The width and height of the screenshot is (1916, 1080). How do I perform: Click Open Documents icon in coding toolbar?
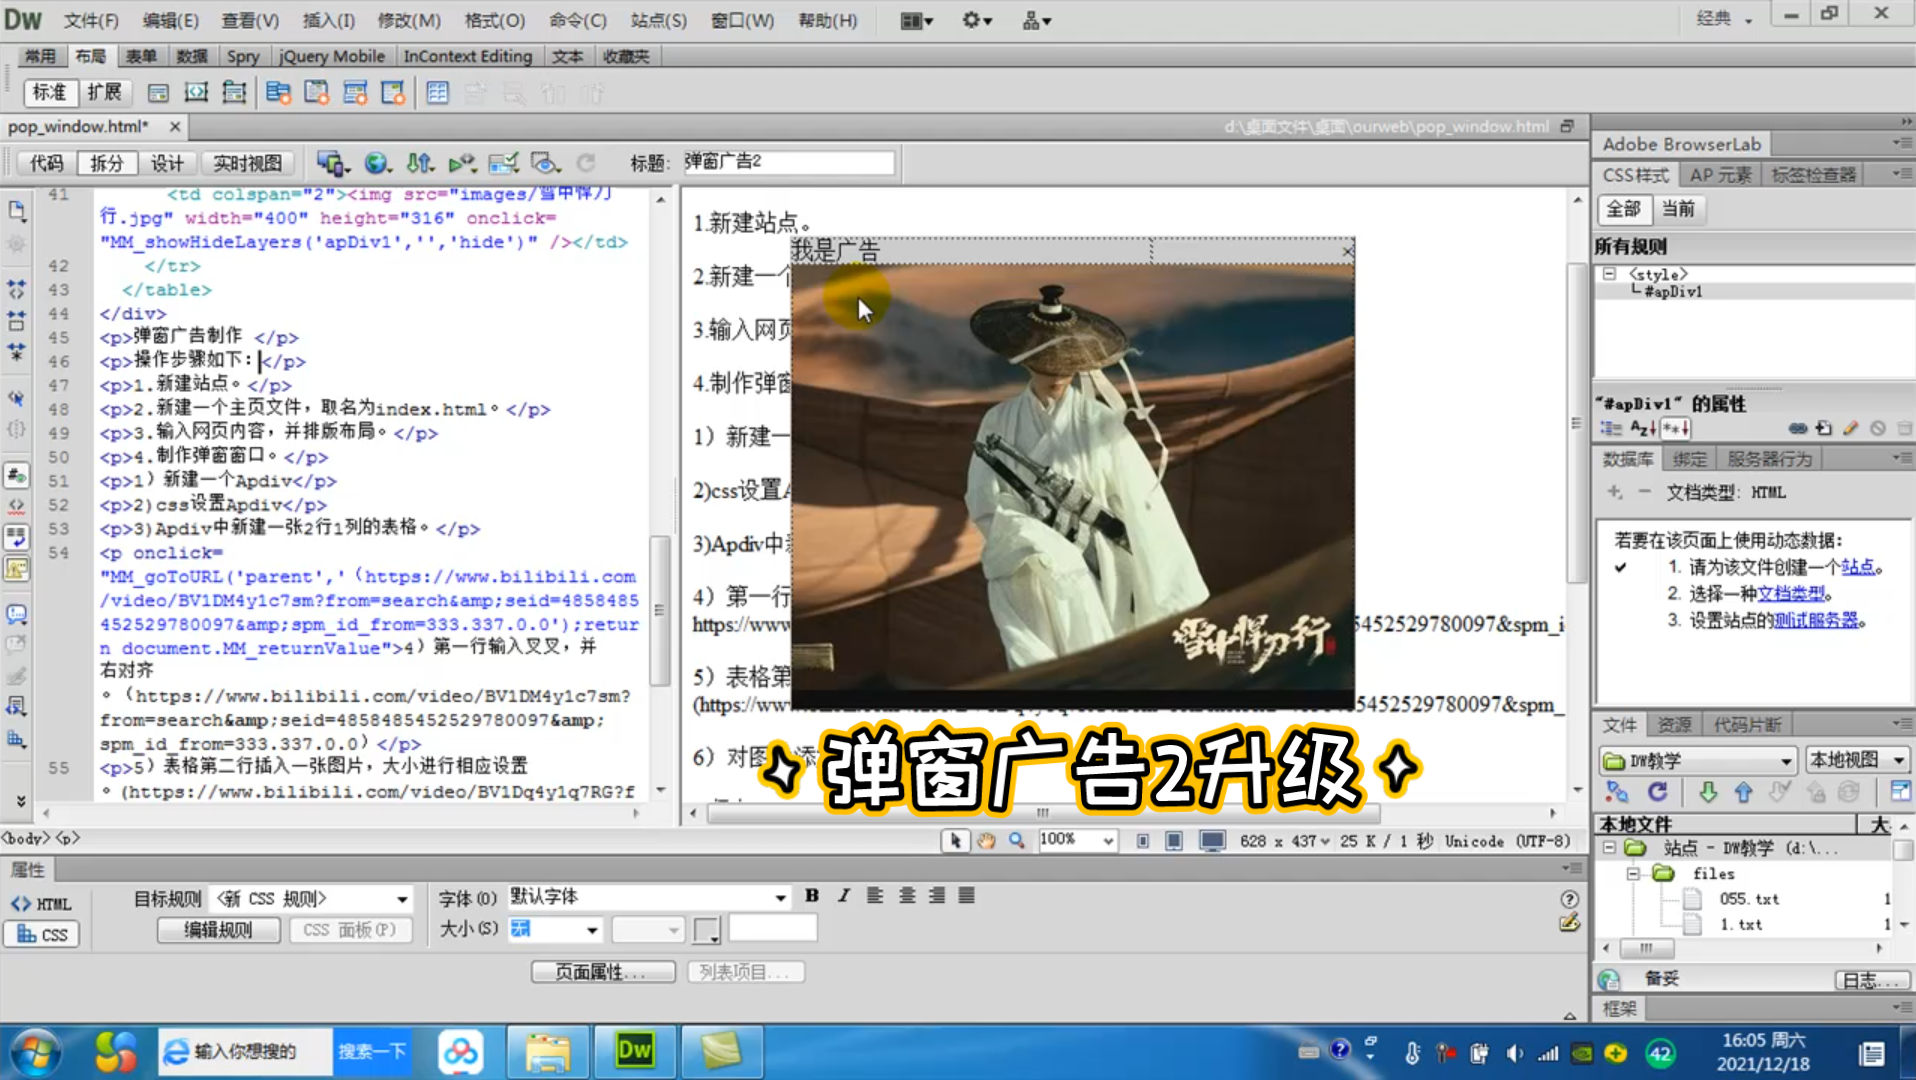click(17, 211)
